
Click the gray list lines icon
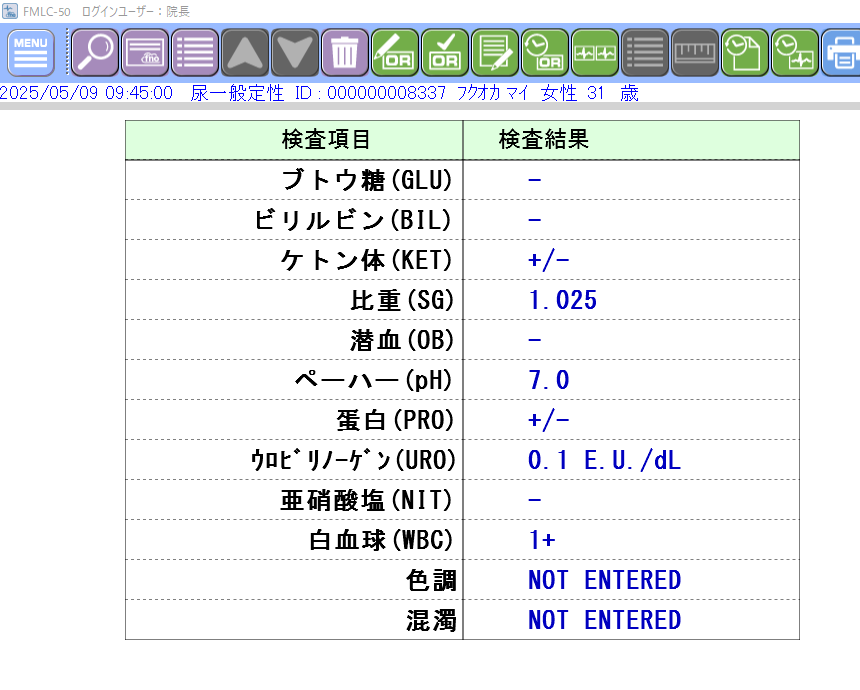645,53
